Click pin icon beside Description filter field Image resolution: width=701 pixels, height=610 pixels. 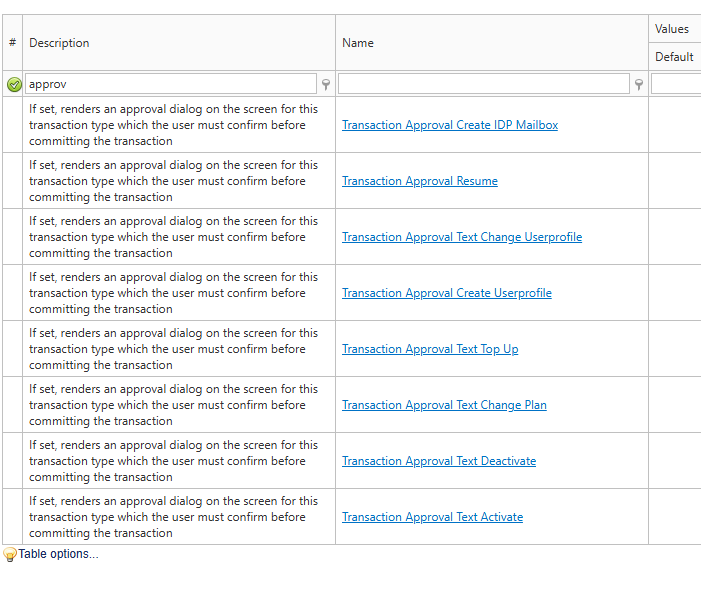(x=326, y=85)
